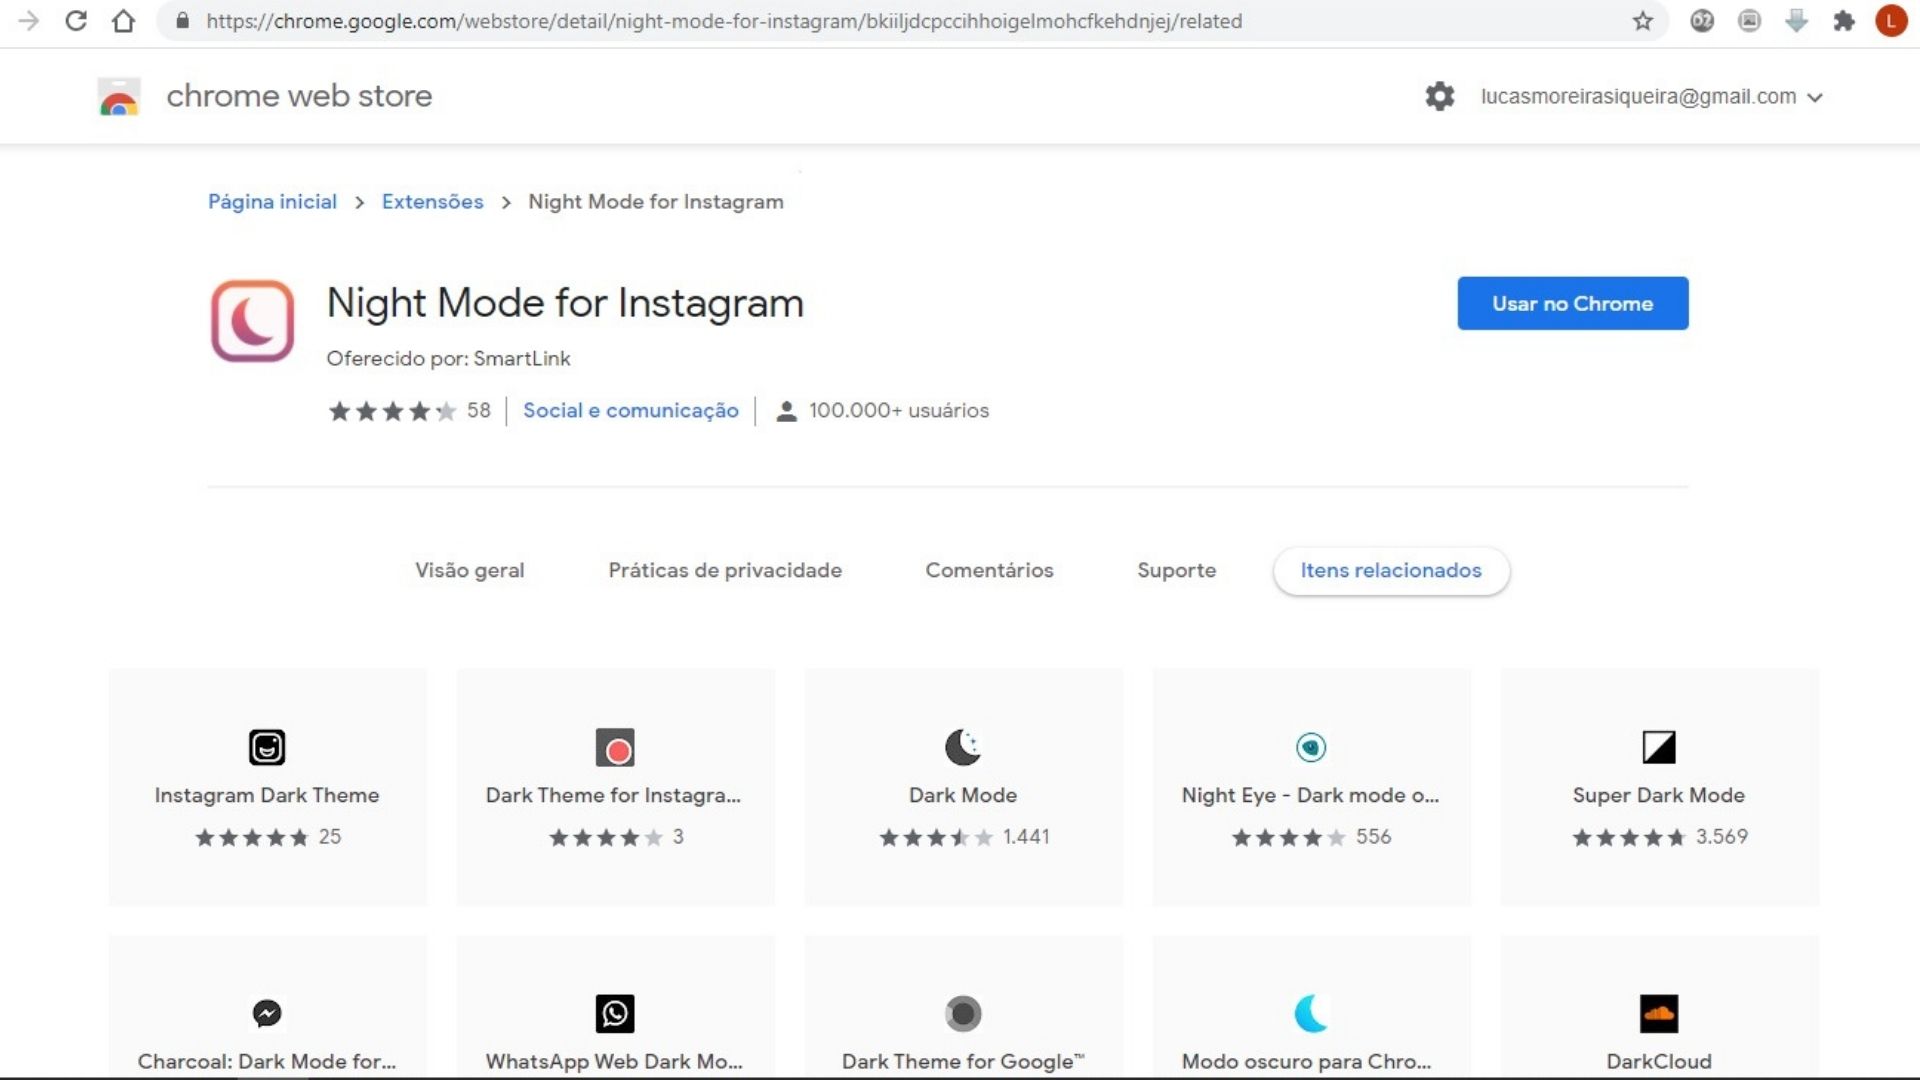Open the Dark Theme for Instagra... title
This screenshot has width=1920, height=1080.
(613, 795)
